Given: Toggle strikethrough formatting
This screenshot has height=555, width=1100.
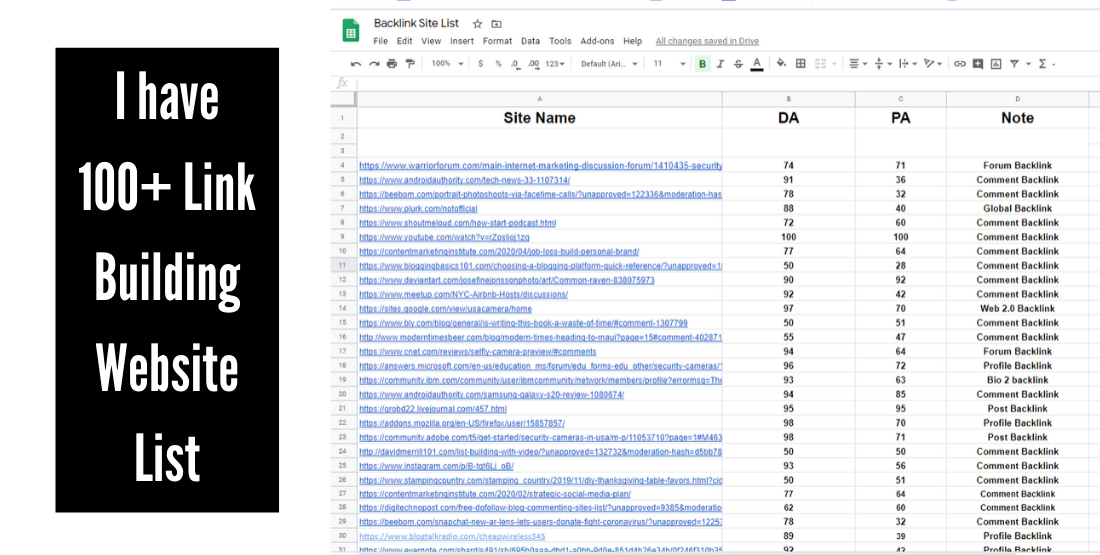Looking at the screenshot, I should point(738,64).
